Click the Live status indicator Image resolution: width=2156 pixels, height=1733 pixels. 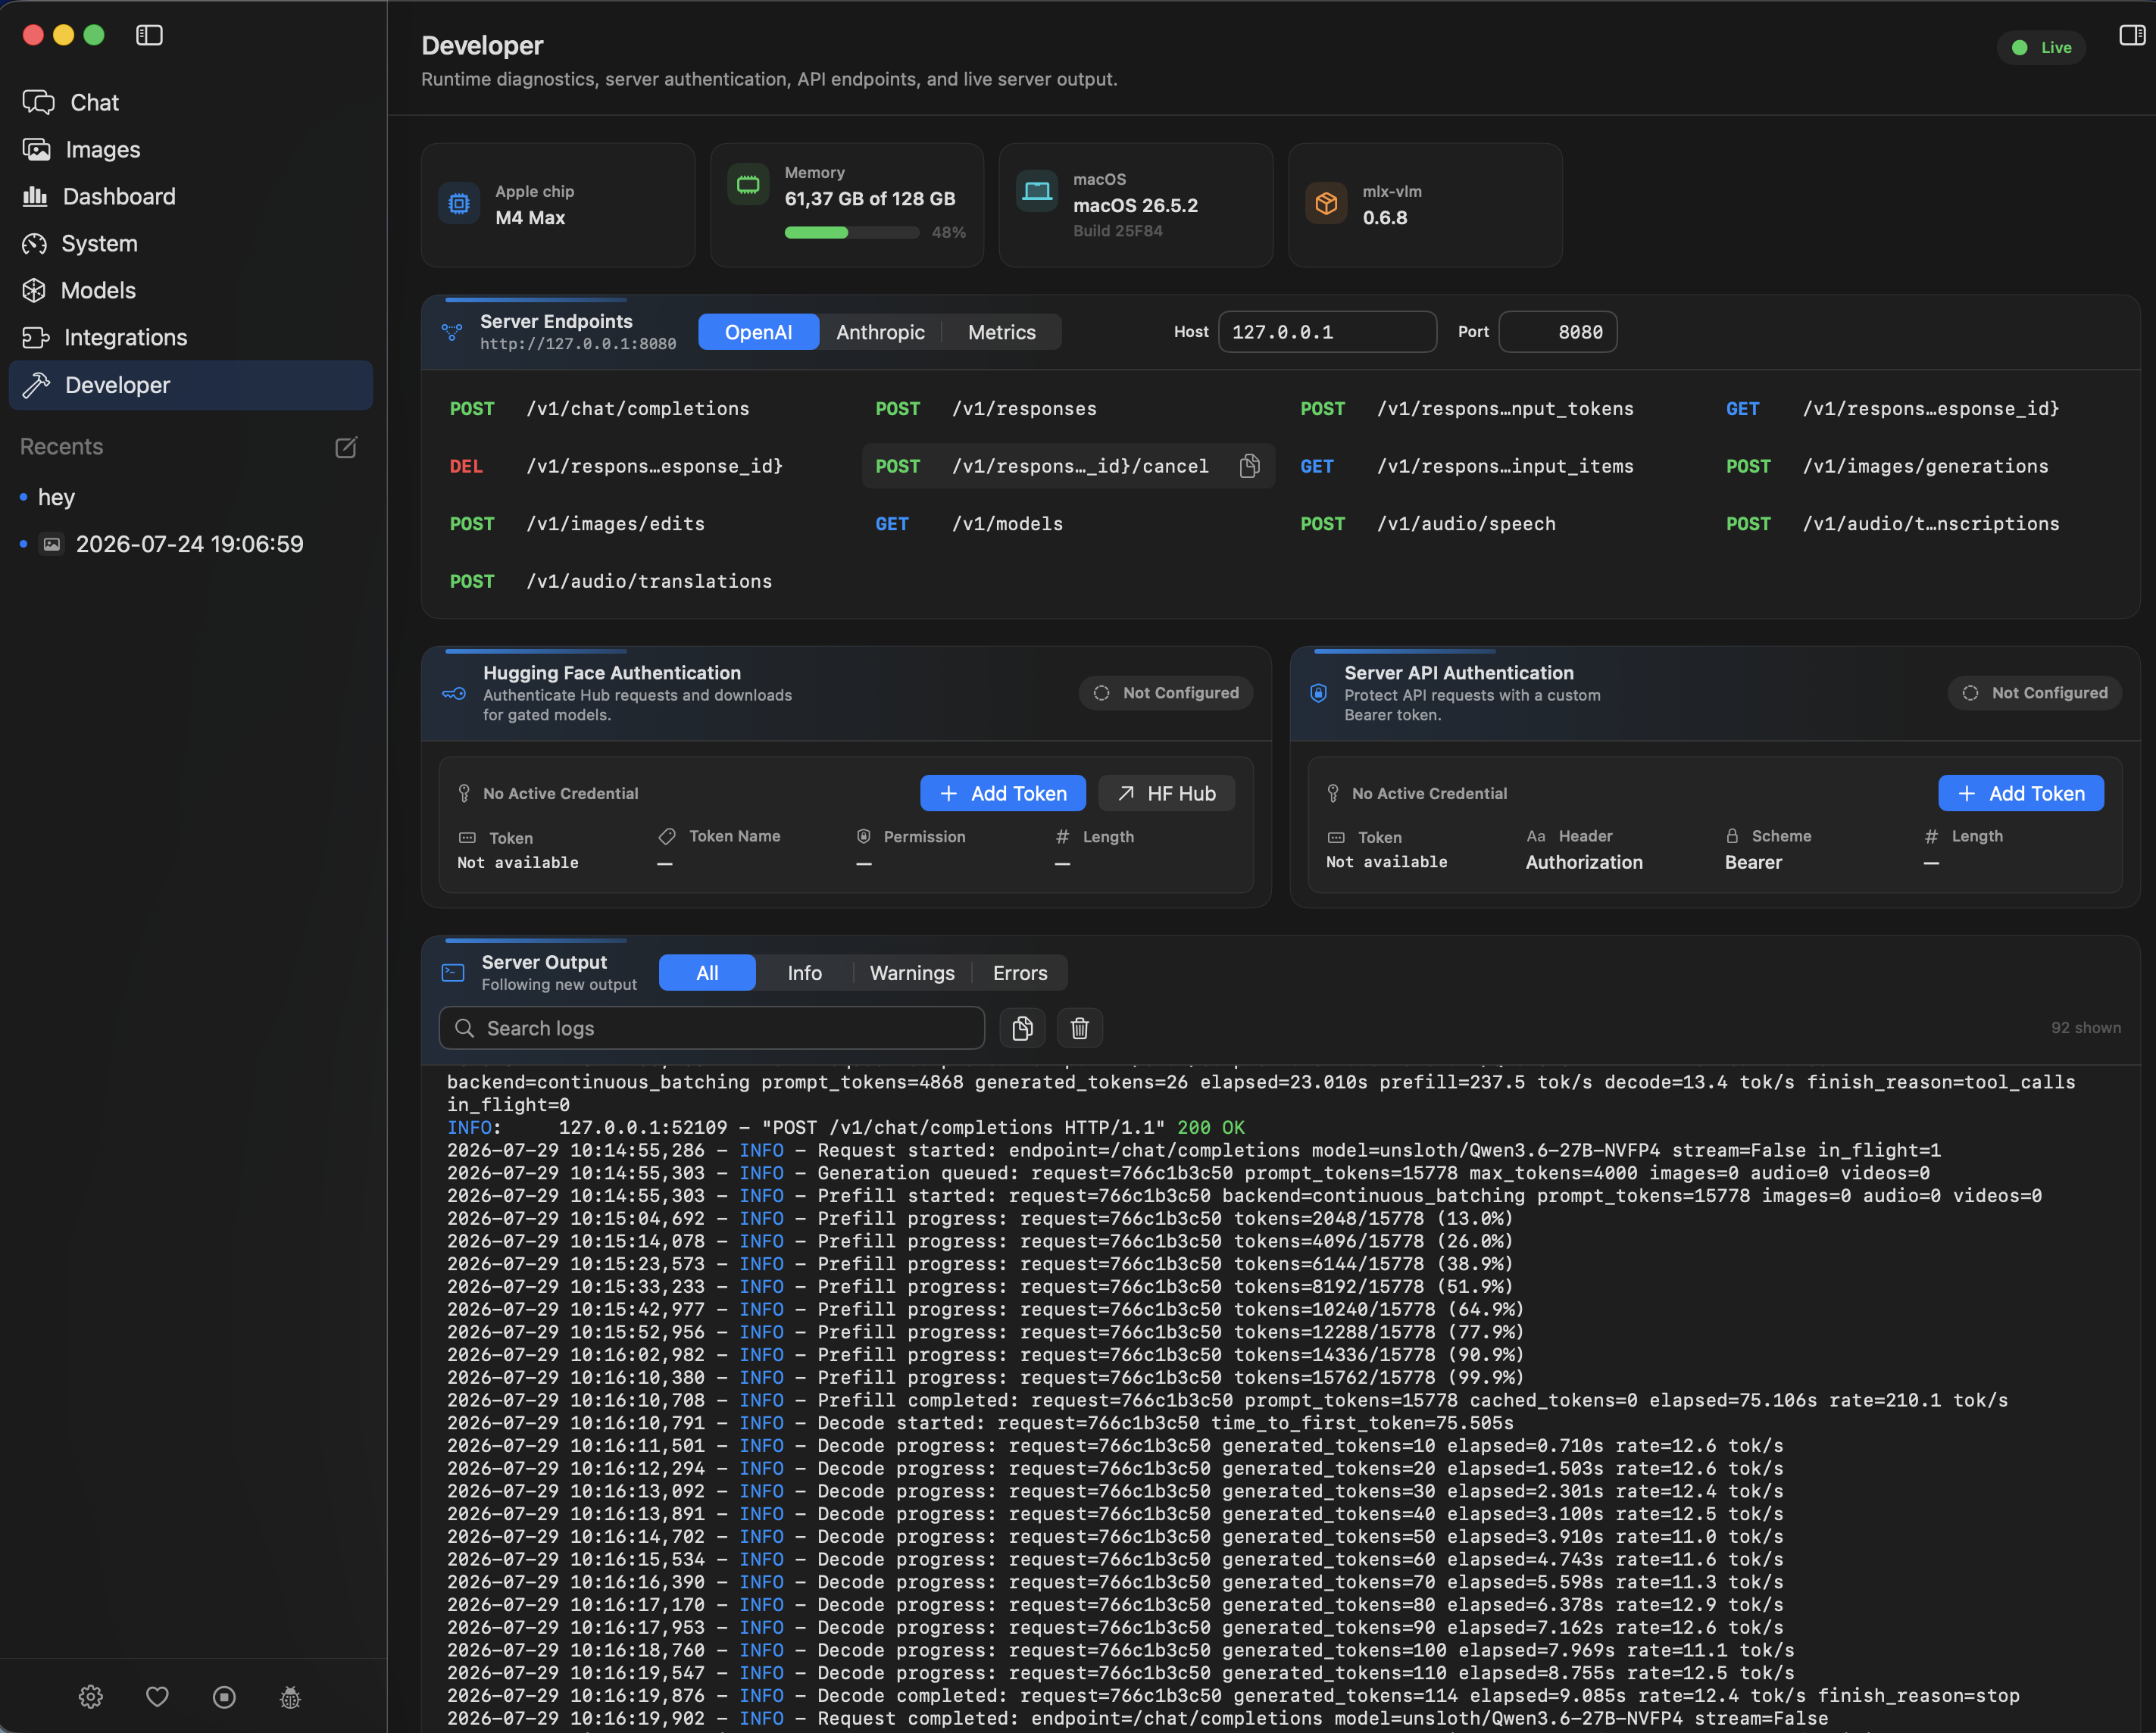(x=2041, y=47)
